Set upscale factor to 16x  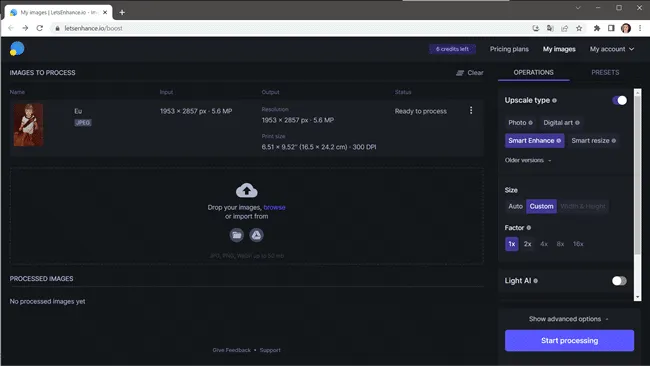(578, 244)
